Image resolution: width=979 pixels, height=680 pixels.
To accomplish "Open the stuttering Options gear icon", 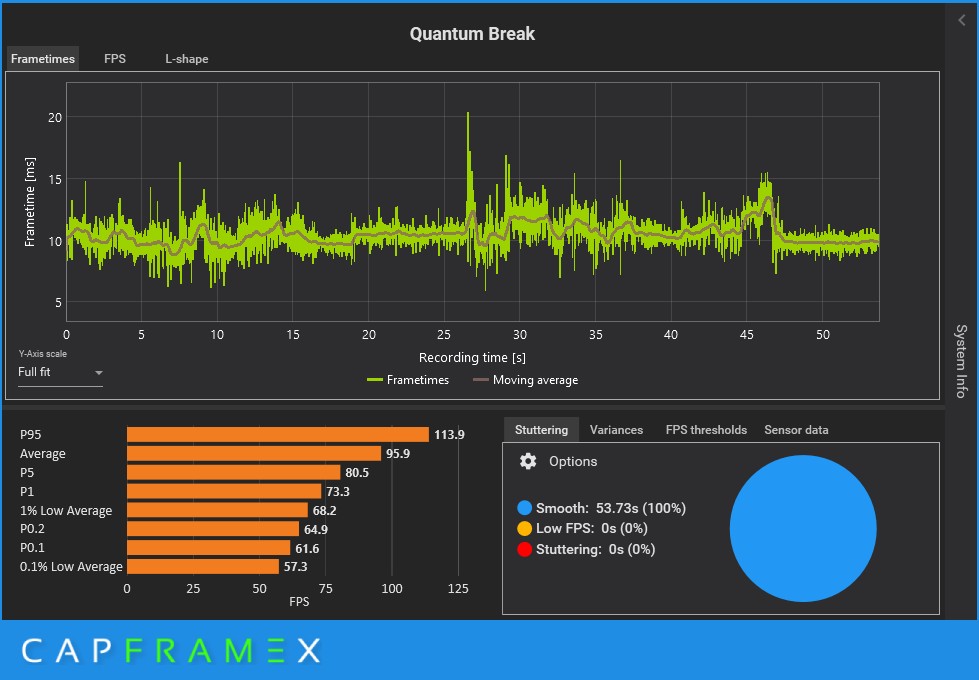I will pos(528,461).
